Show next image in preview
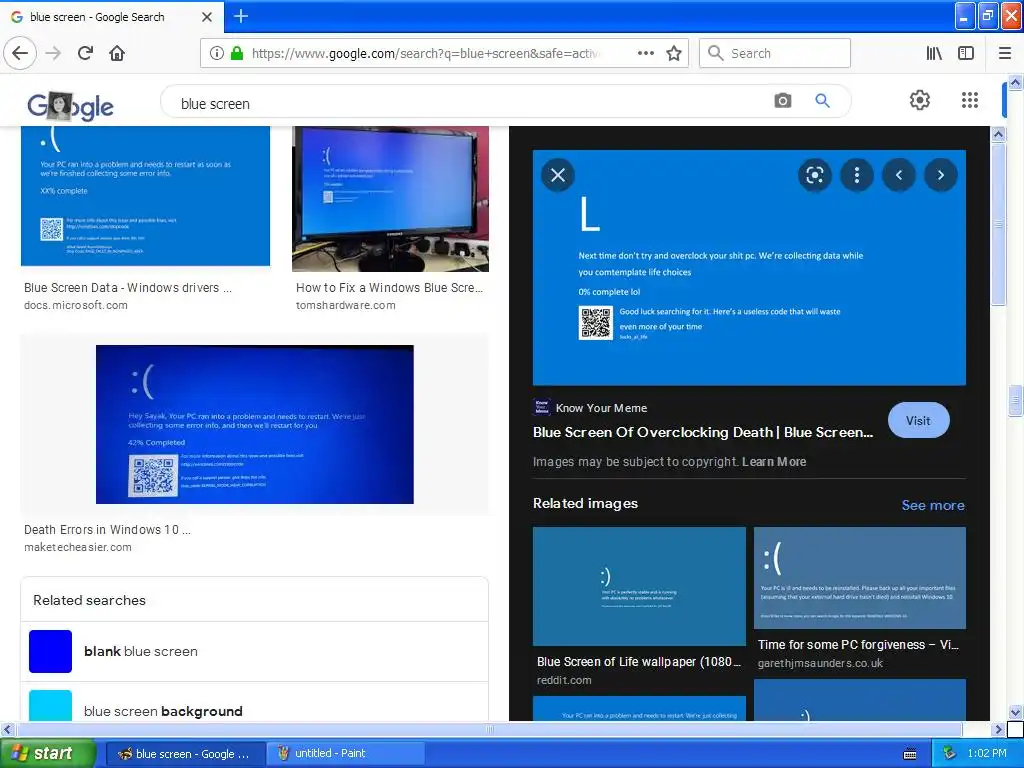1024x768 pixels. pyautogui.click(x=940, y=175)
